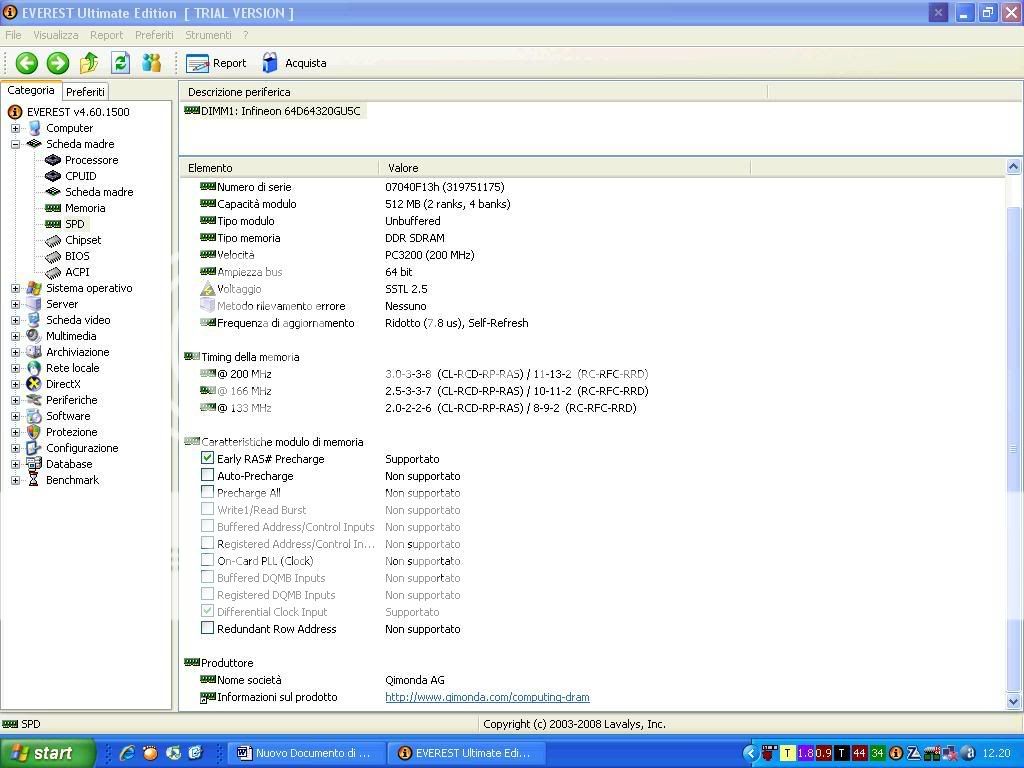The image size is (1024, 768).
Task: Expand the Scheda video node
Action: [16, 321]
